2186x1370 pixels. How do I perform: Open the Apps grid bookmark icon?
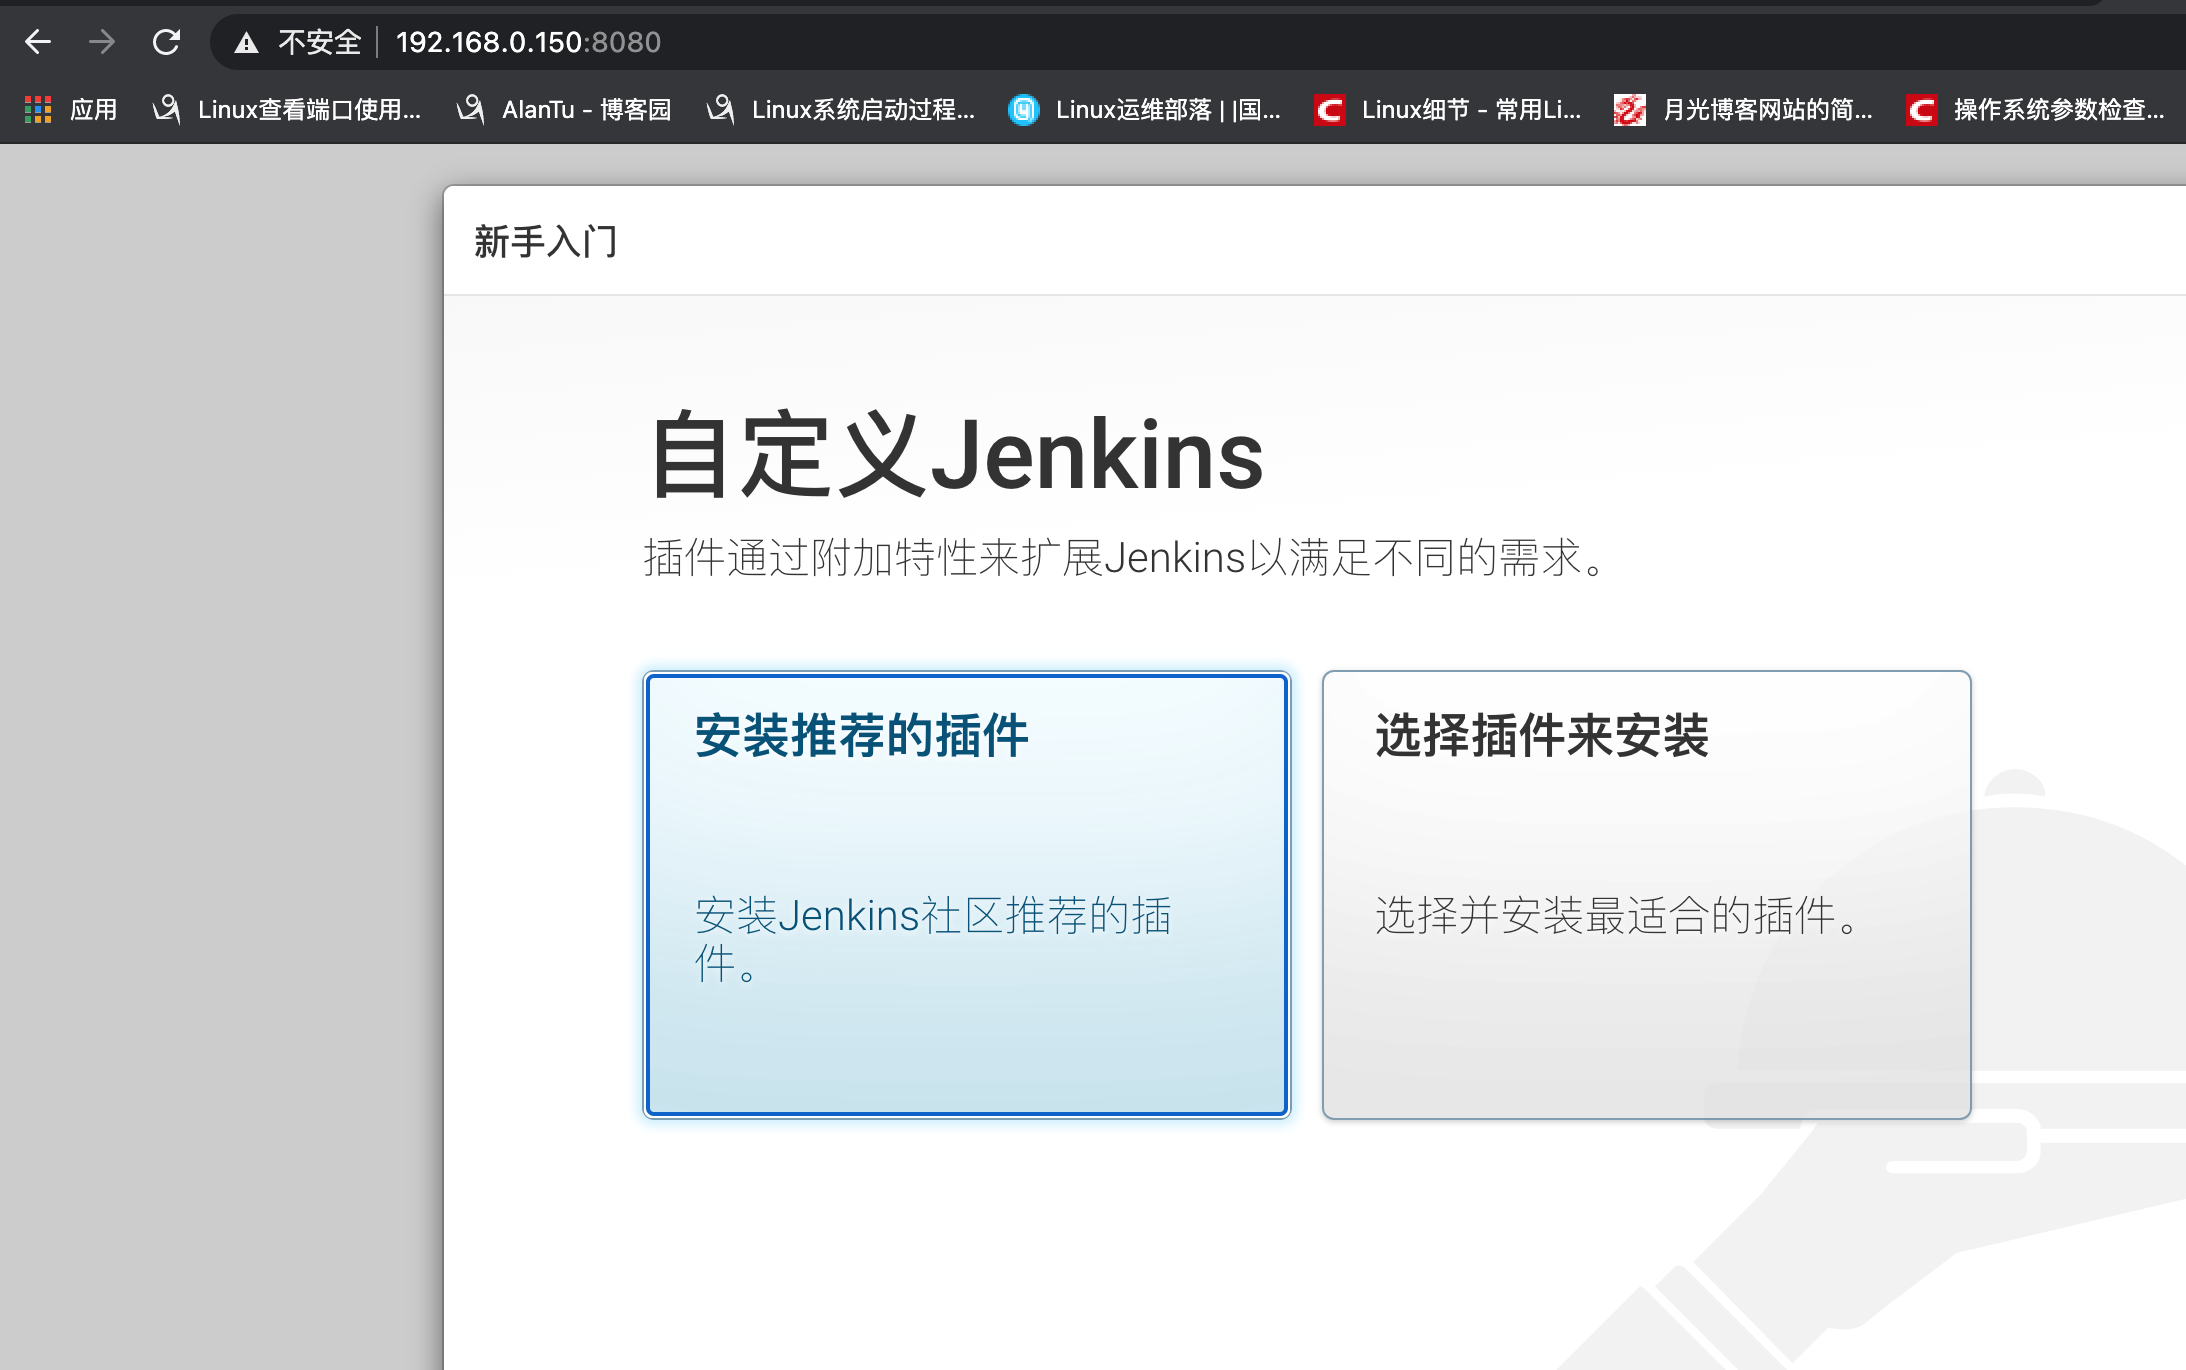pyautogui.click(x=38, y=109)
